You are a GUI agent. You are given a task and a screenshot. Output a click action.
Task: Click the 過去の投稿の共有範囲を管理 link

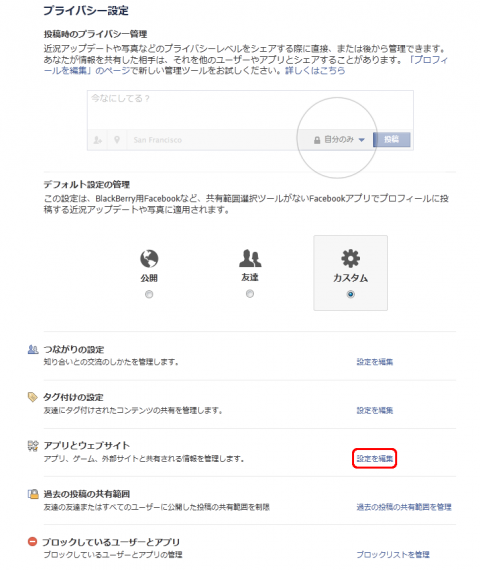coord(404,507)
